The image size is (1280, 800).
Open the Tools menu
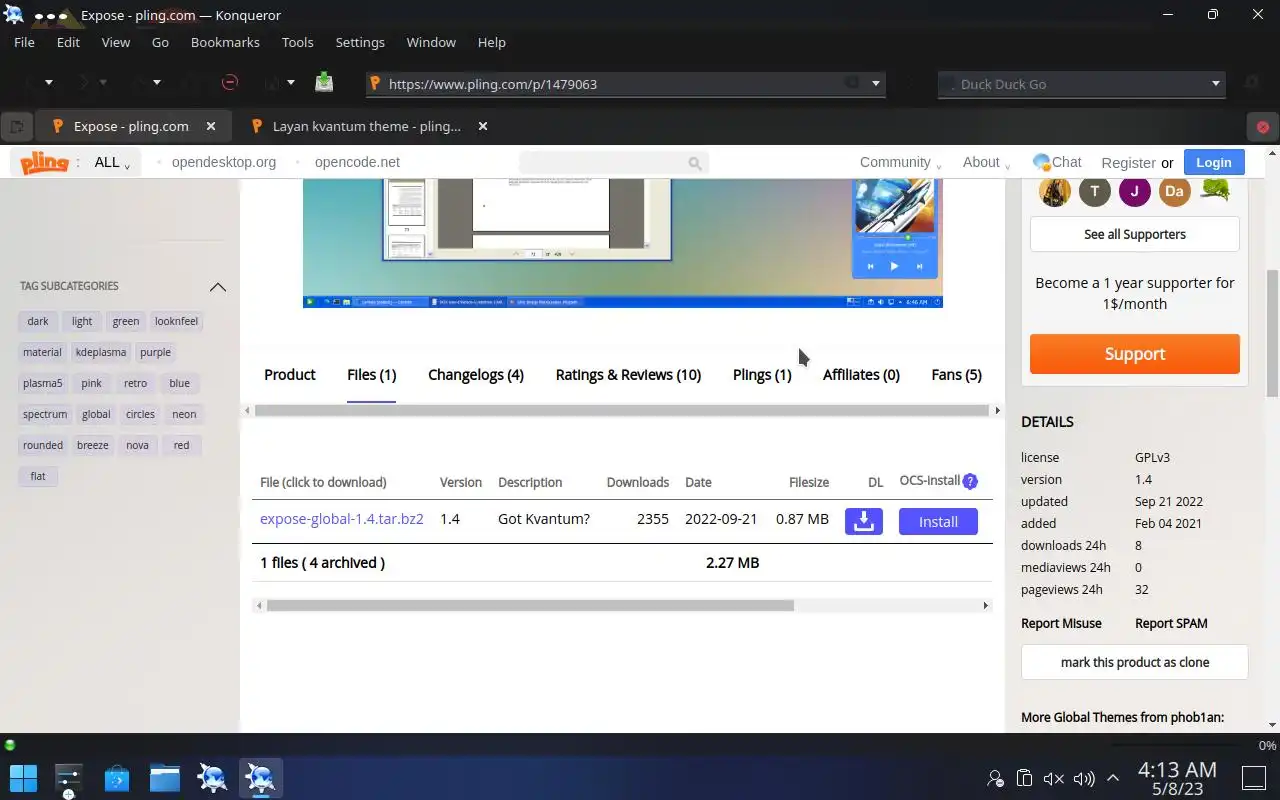pyautogui.click(x=297, y=42)
